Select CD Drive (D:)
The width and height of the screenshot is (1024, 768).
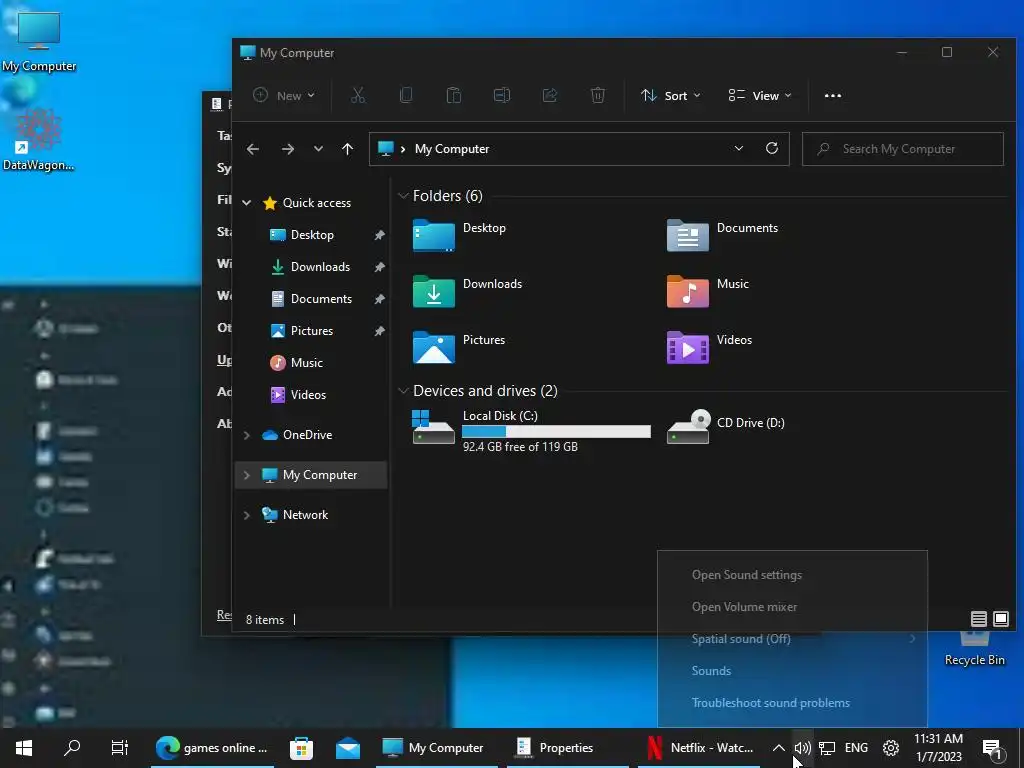[726, 427]
